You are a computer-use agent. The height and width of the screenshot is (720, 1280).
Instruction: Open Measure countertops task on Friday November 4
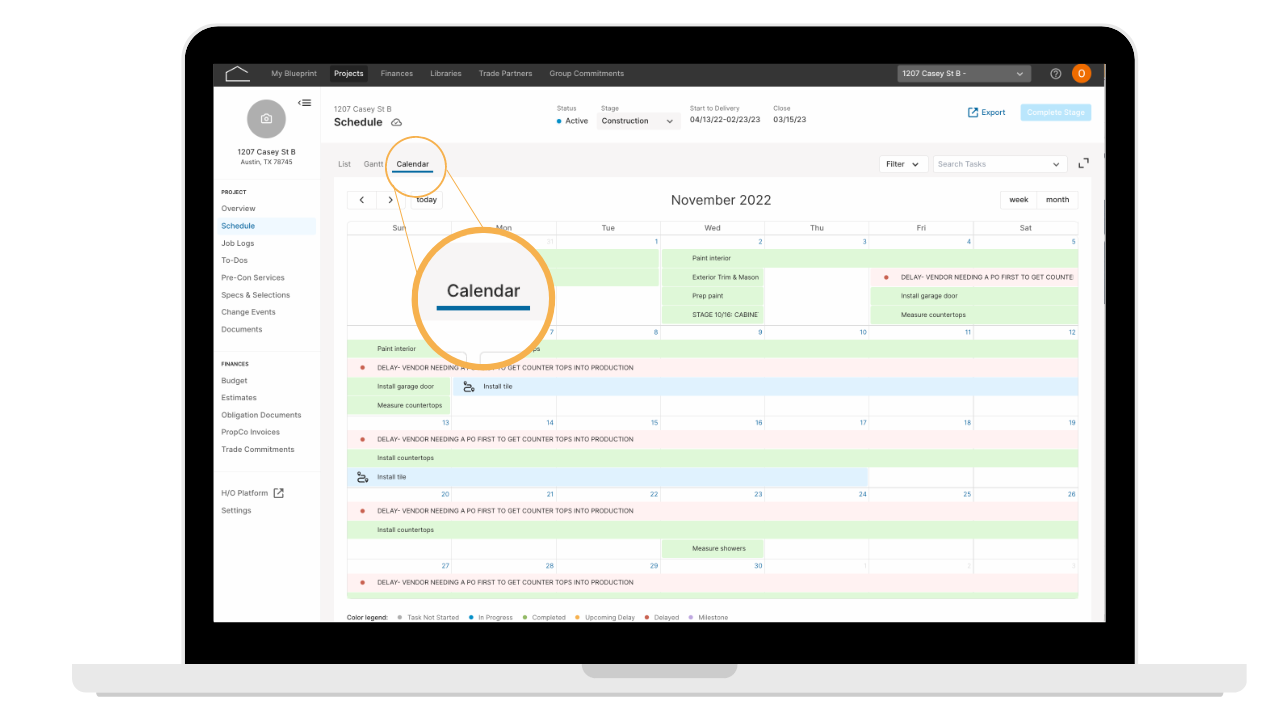974,315
